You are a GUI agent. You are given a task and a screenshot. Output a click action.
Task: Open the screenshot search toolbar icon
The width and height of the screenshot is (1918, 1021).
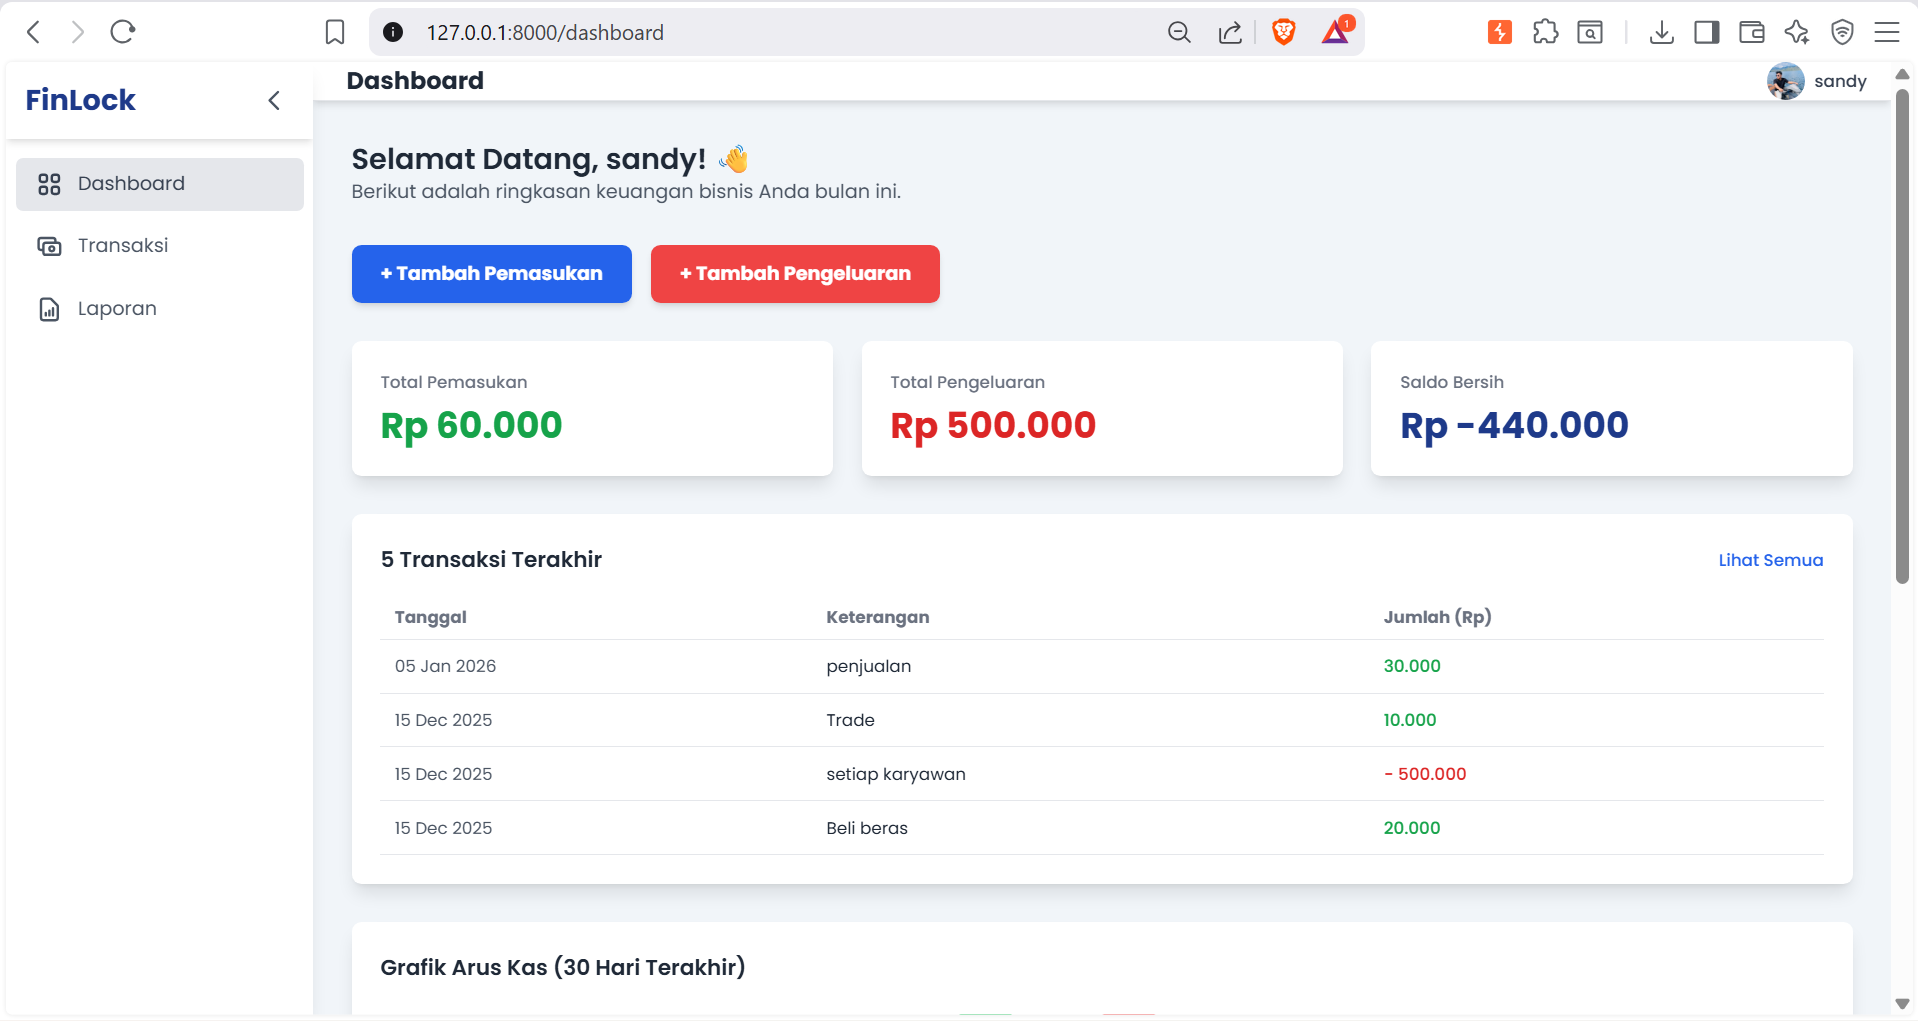pos(1590,32)
